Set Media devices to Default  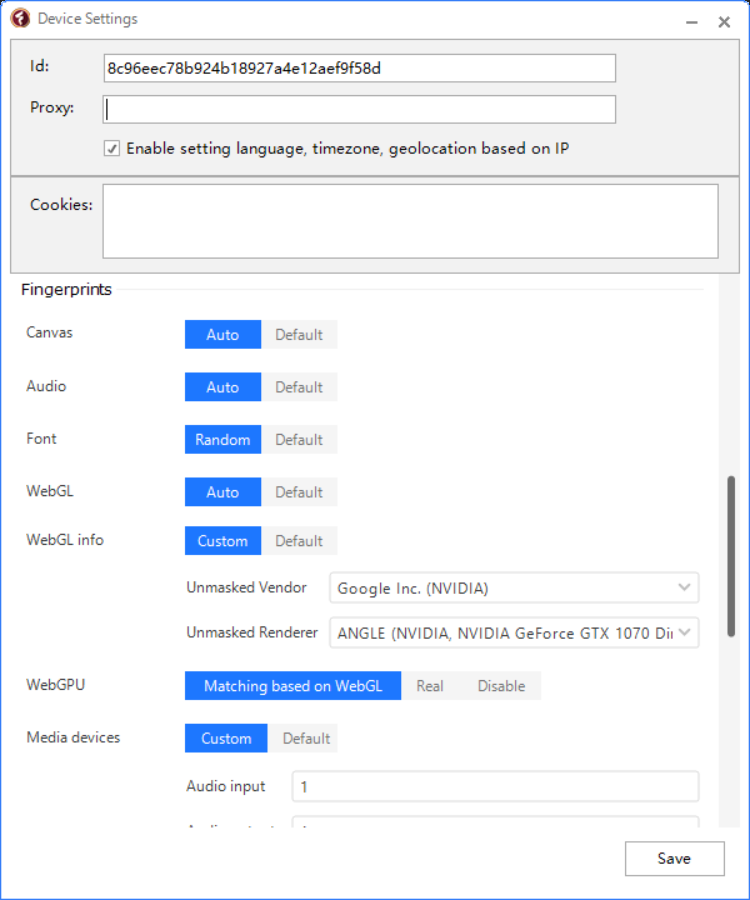coord(306,739)
